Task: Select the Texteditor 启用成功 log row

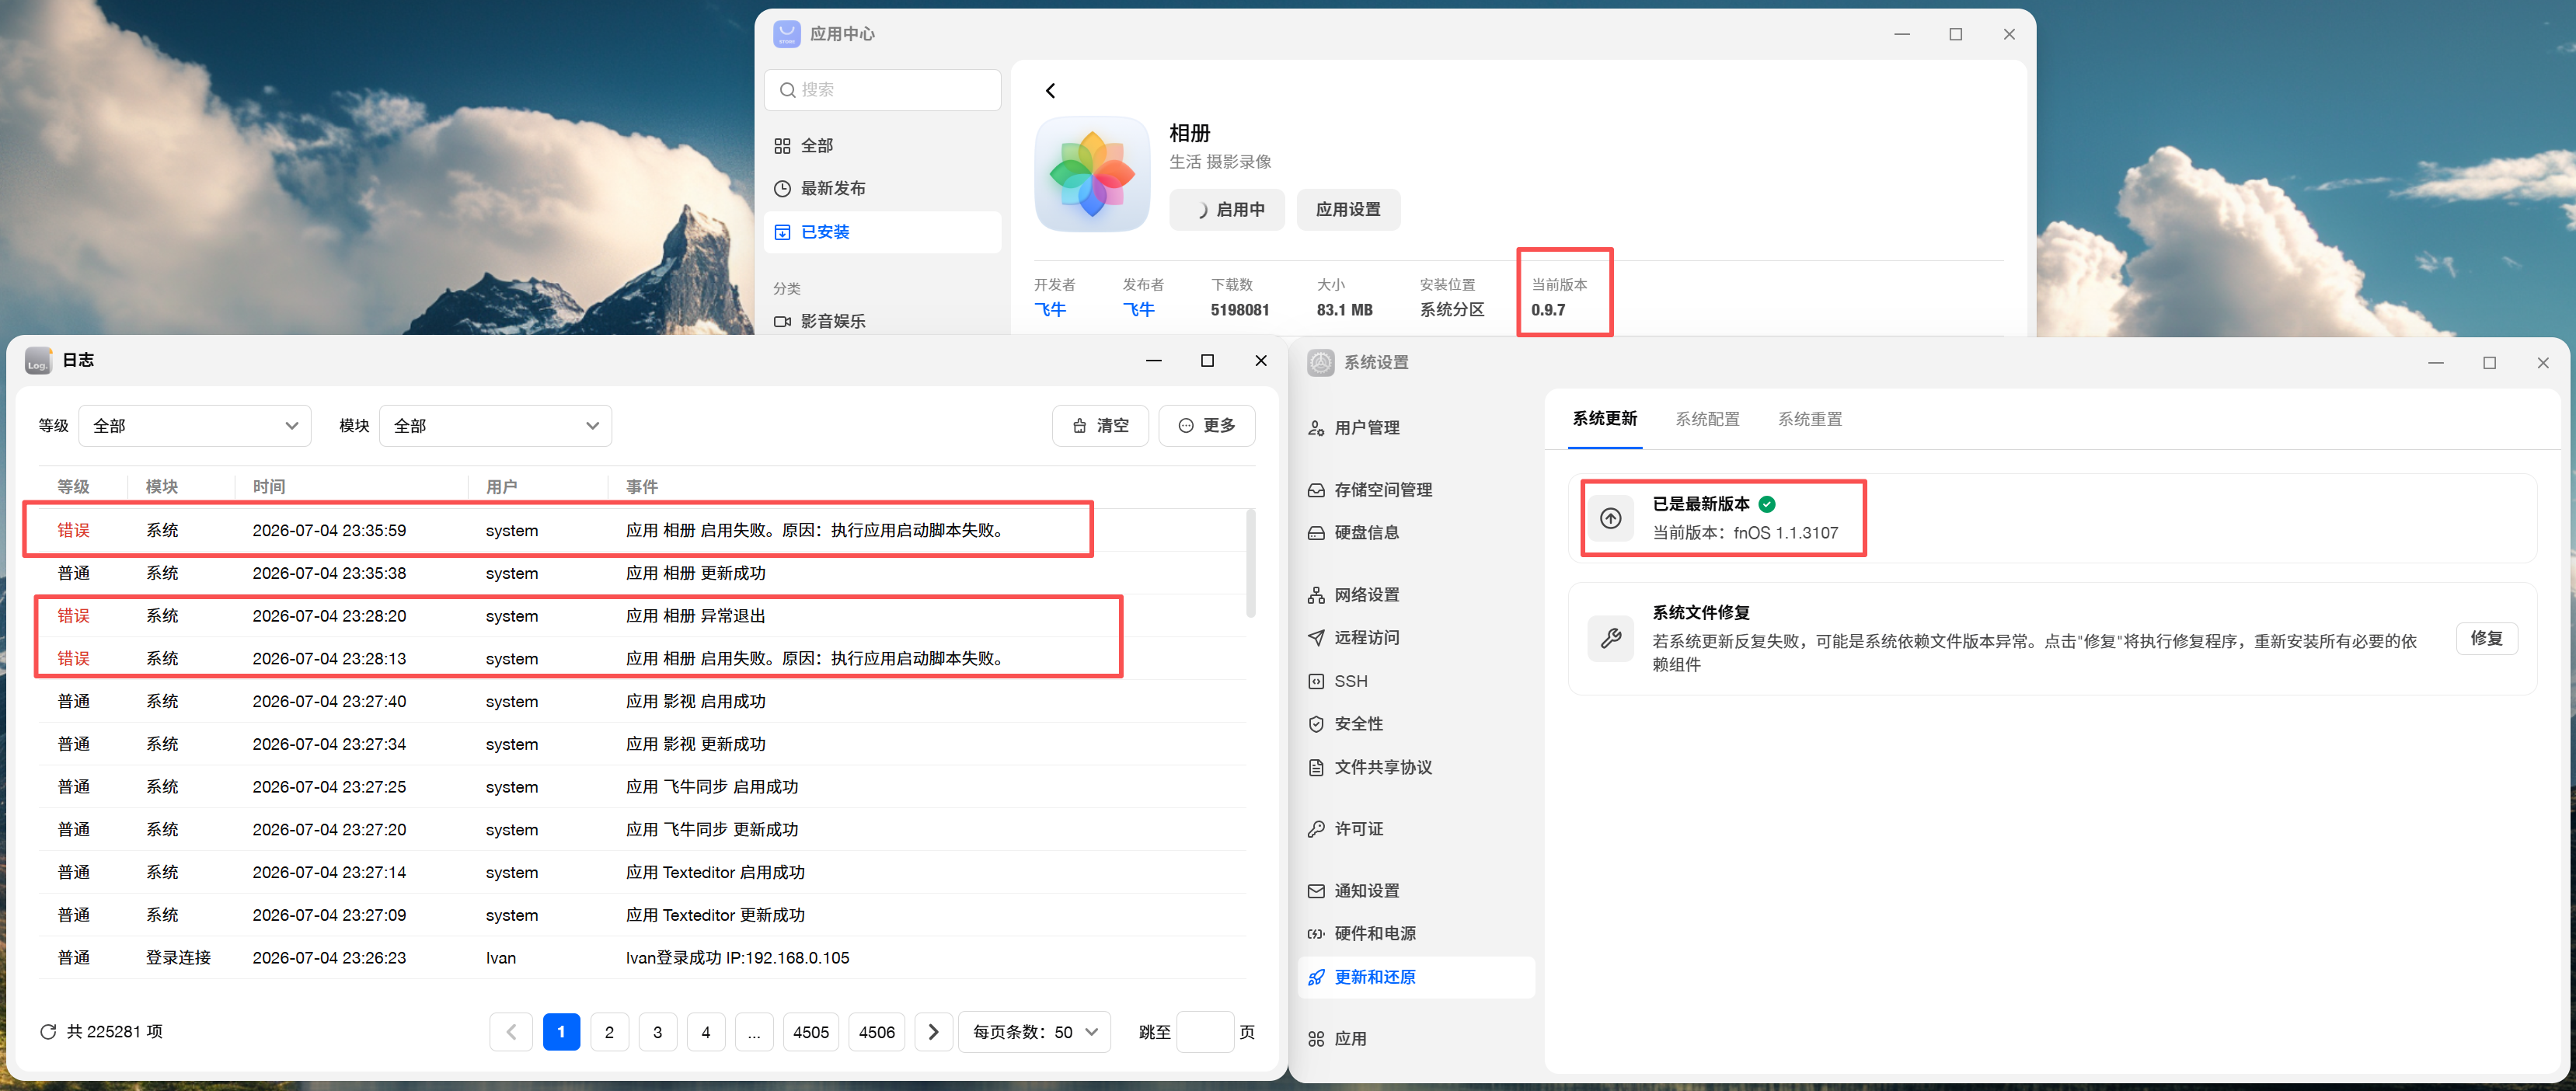Action: 643,873
